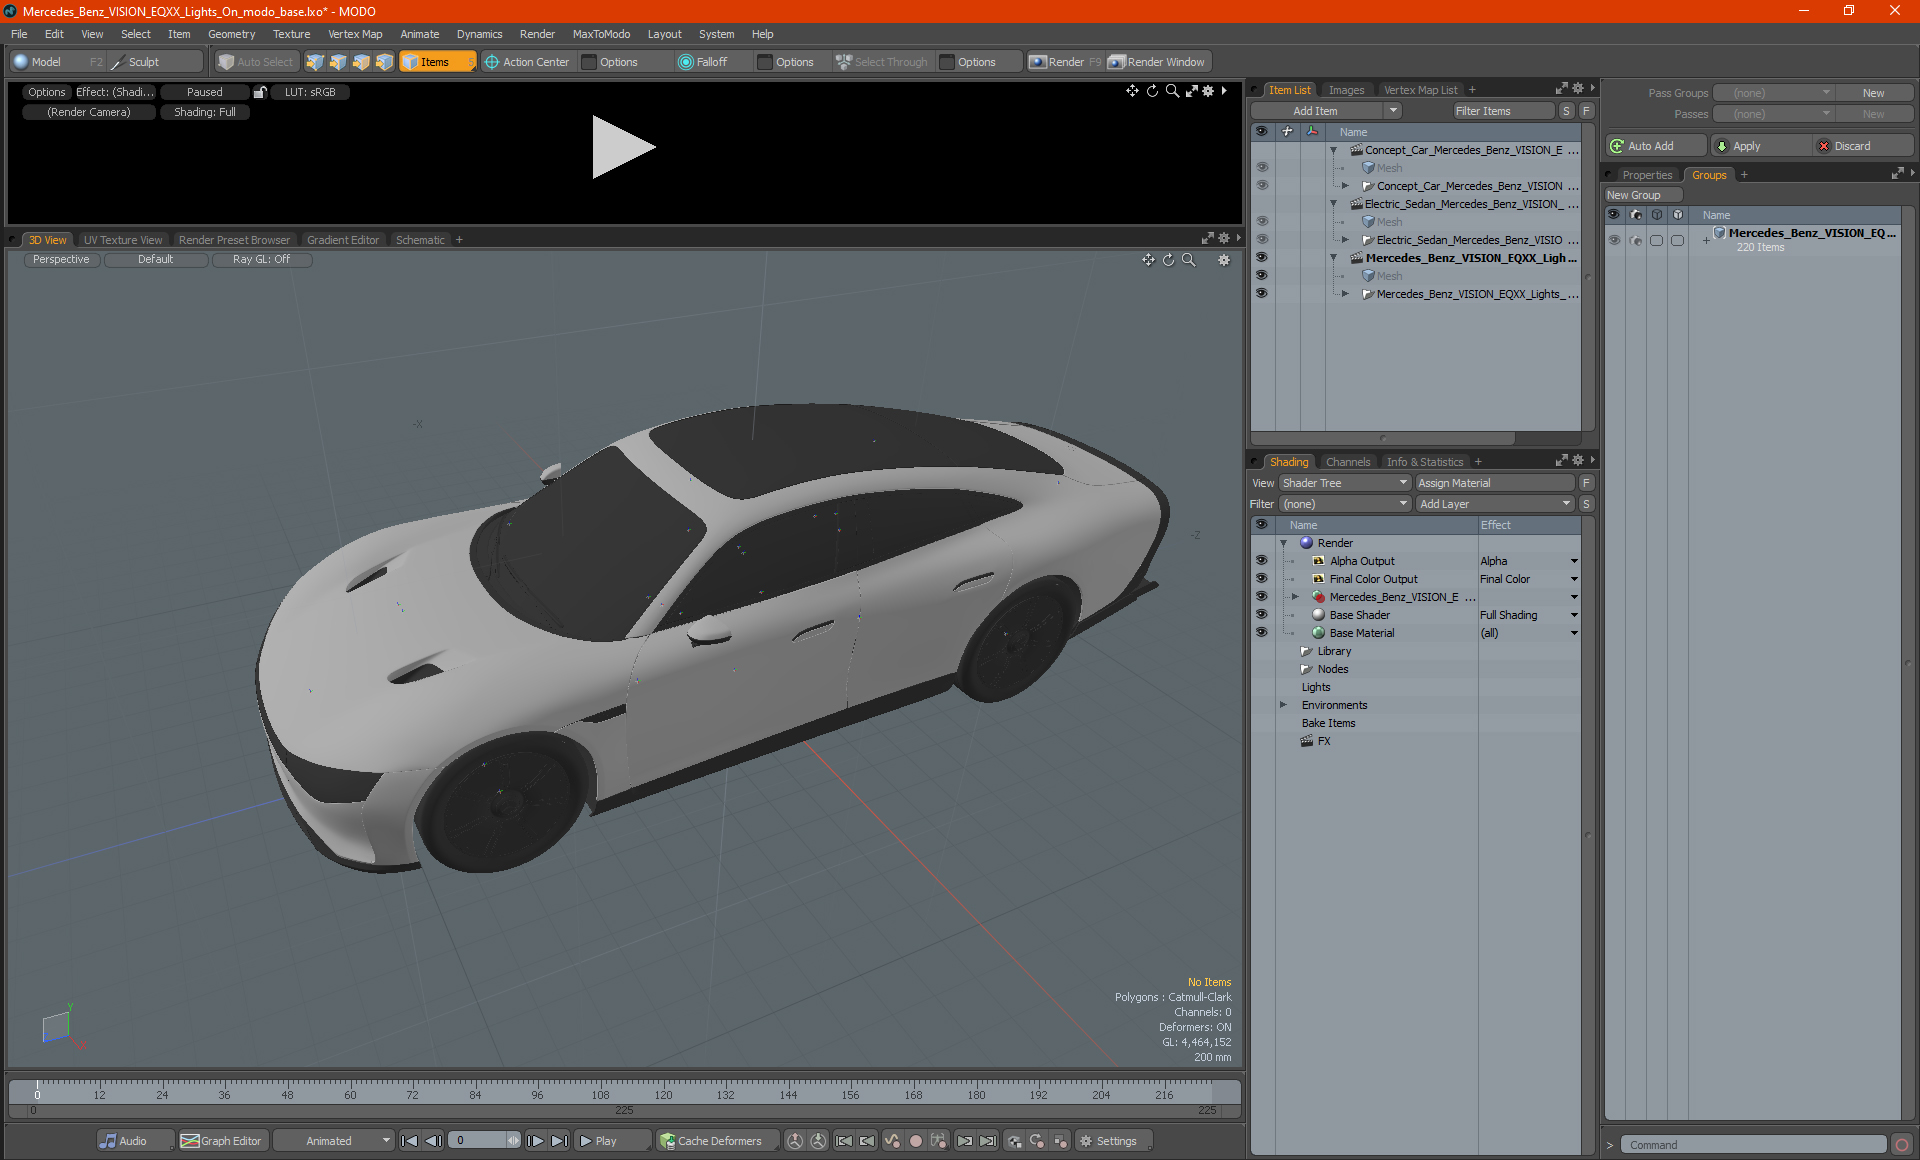Open the Graph Editor

[222, 1141]
